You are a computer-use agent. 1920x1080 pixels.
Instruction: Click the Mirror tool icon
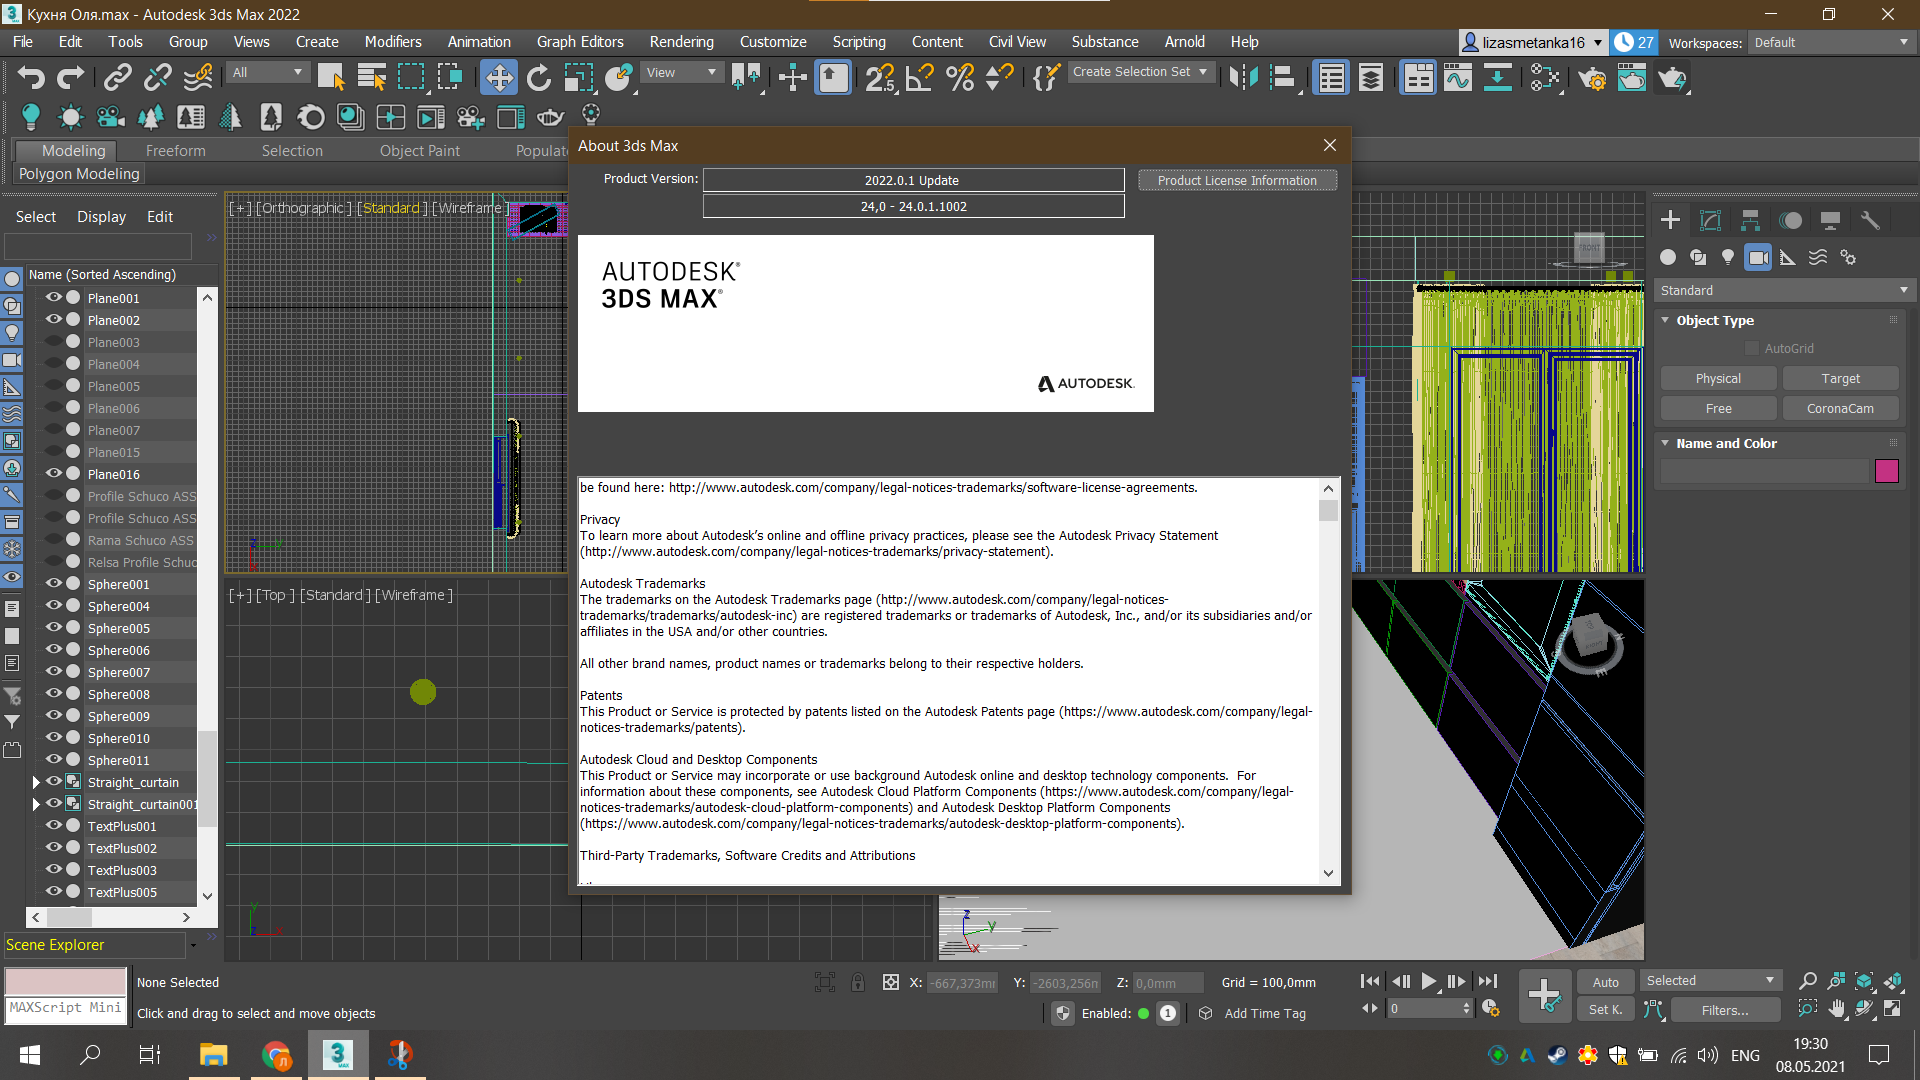tap(1243, 78)
